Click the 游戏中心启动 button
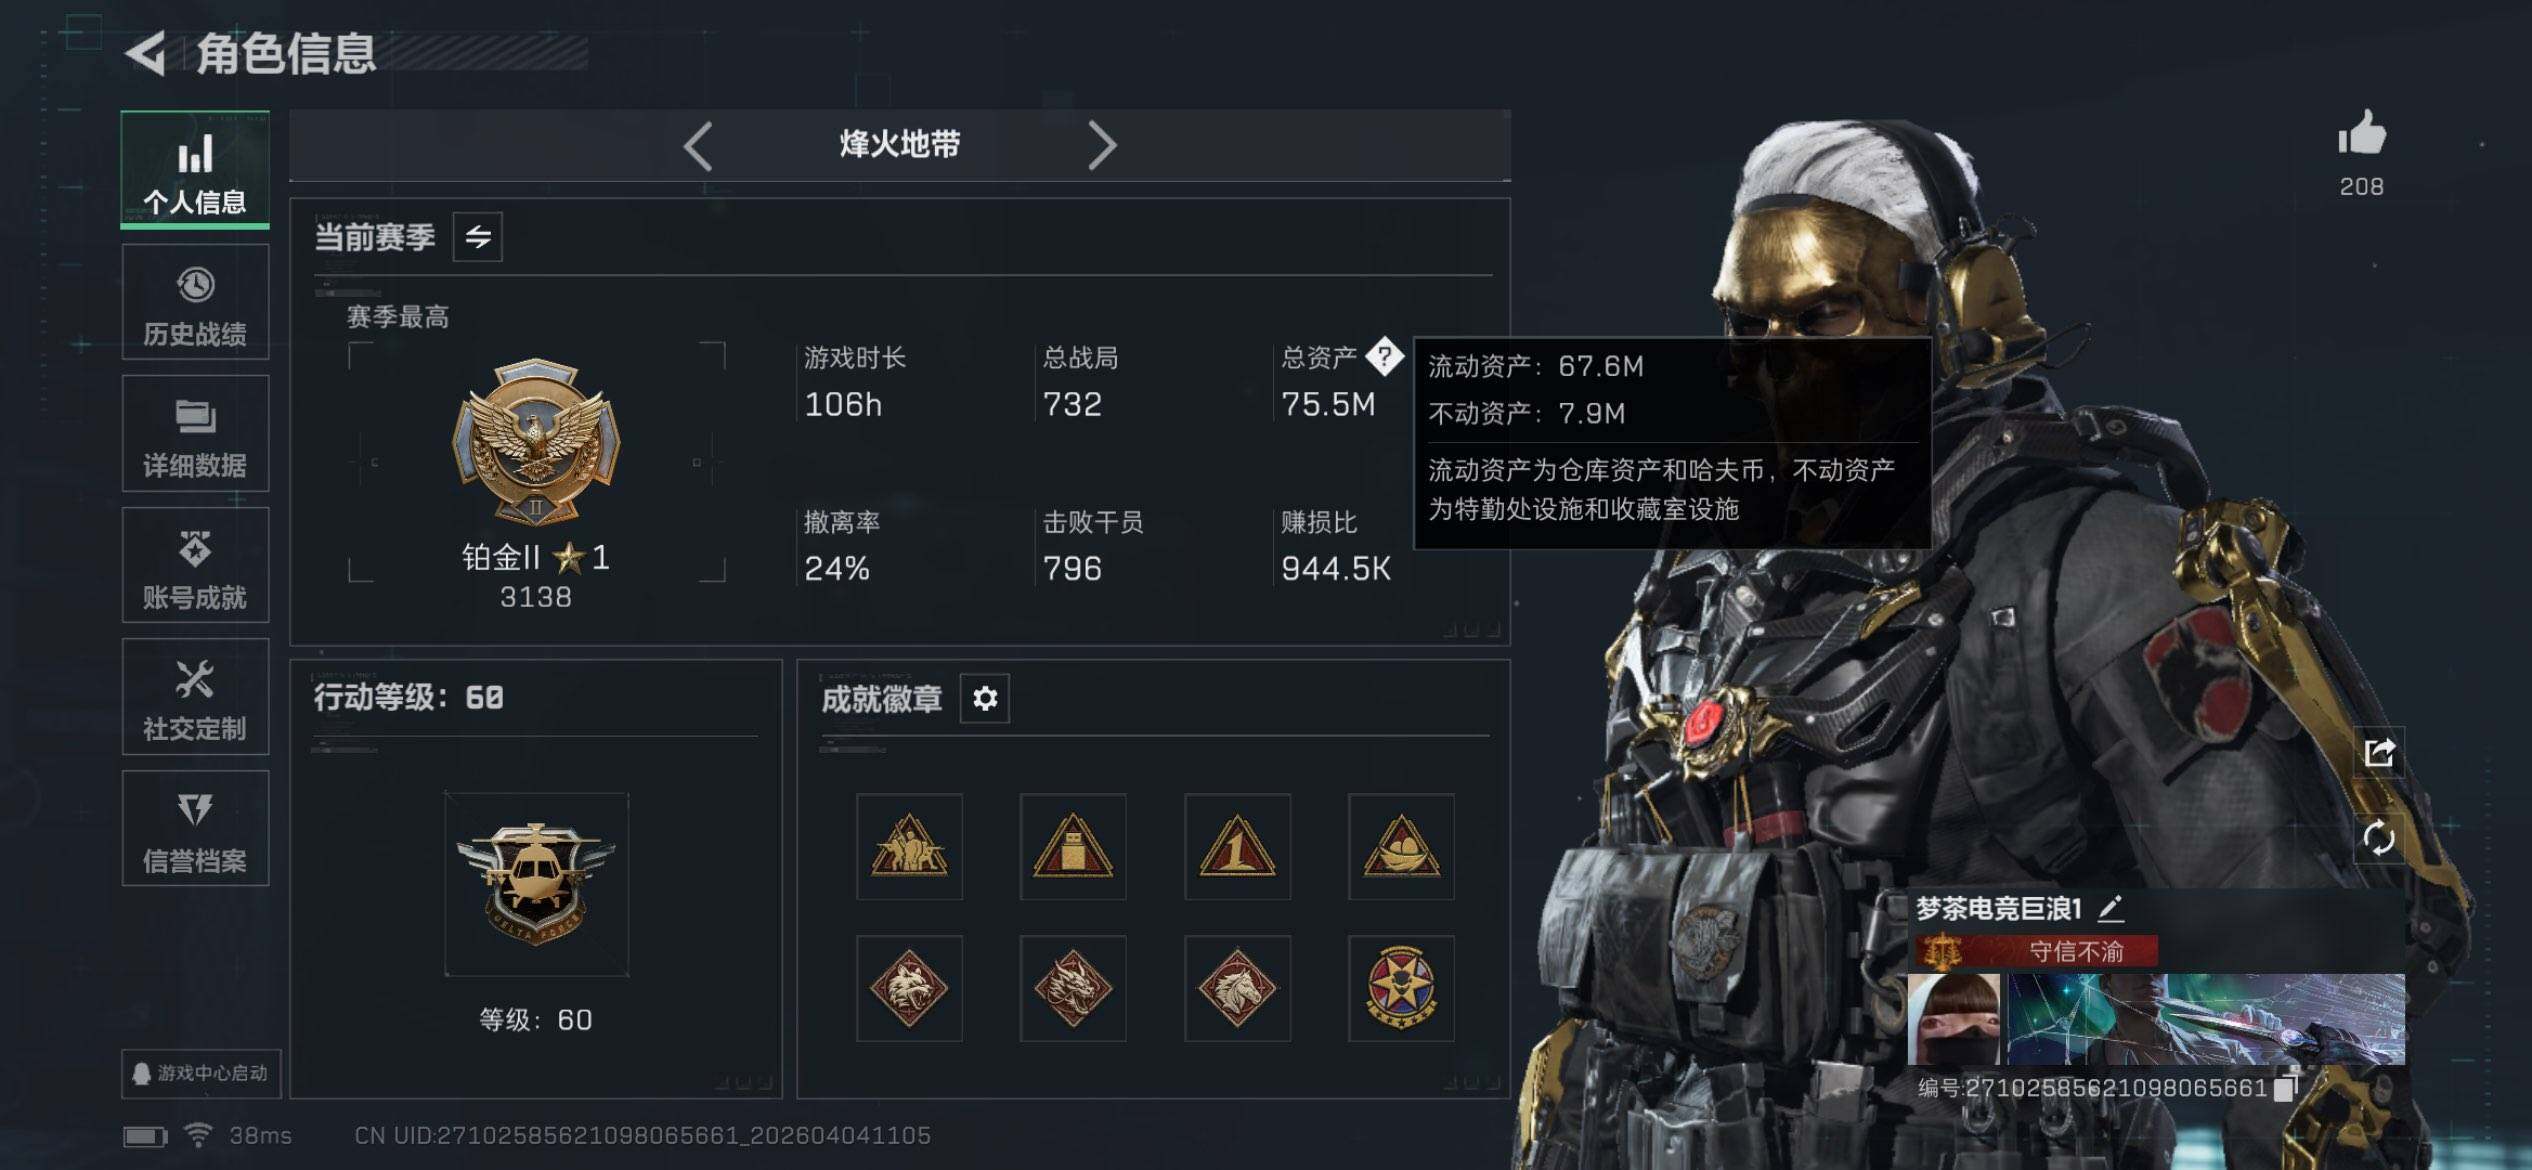2532x1170 pixels. [x=201, y=1074]
